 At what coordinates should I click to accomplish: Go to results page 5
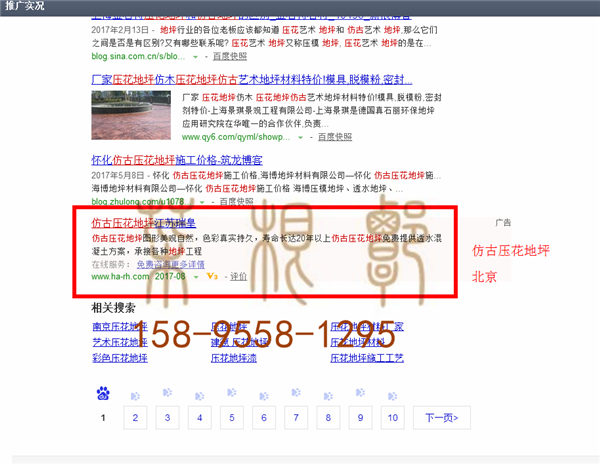(x=232, y=417)
